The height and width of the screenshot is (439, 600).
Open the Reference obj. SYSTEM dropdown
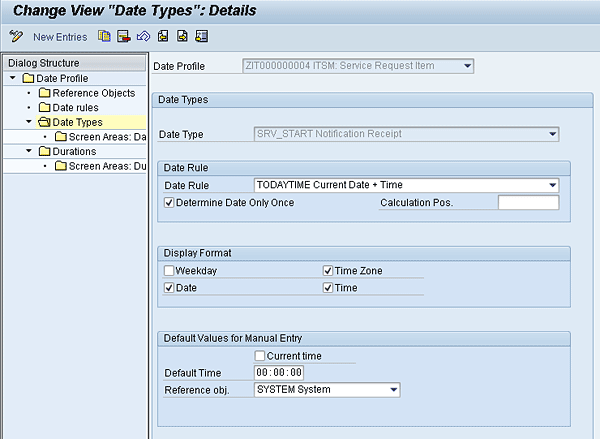394,390
